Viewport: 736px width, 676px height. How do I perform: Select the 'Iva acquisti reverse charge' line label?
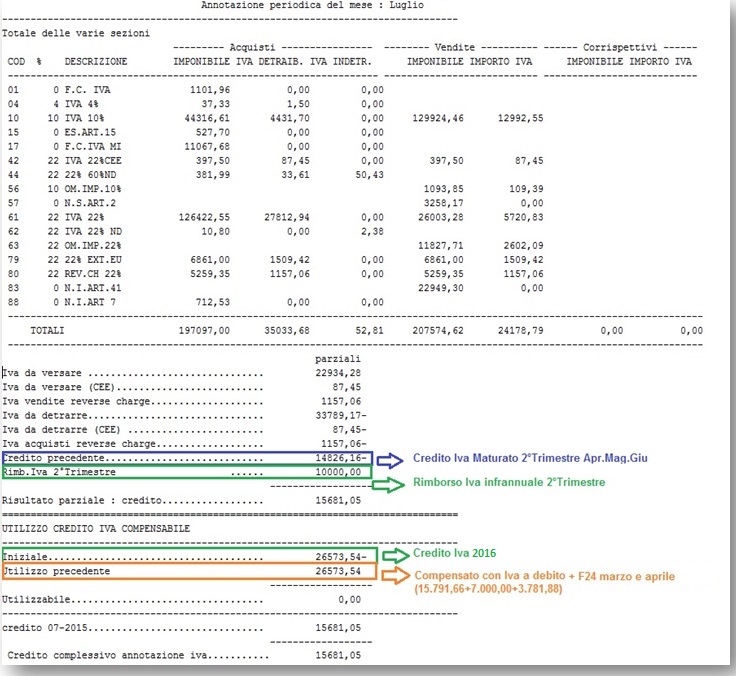(79, 444)
